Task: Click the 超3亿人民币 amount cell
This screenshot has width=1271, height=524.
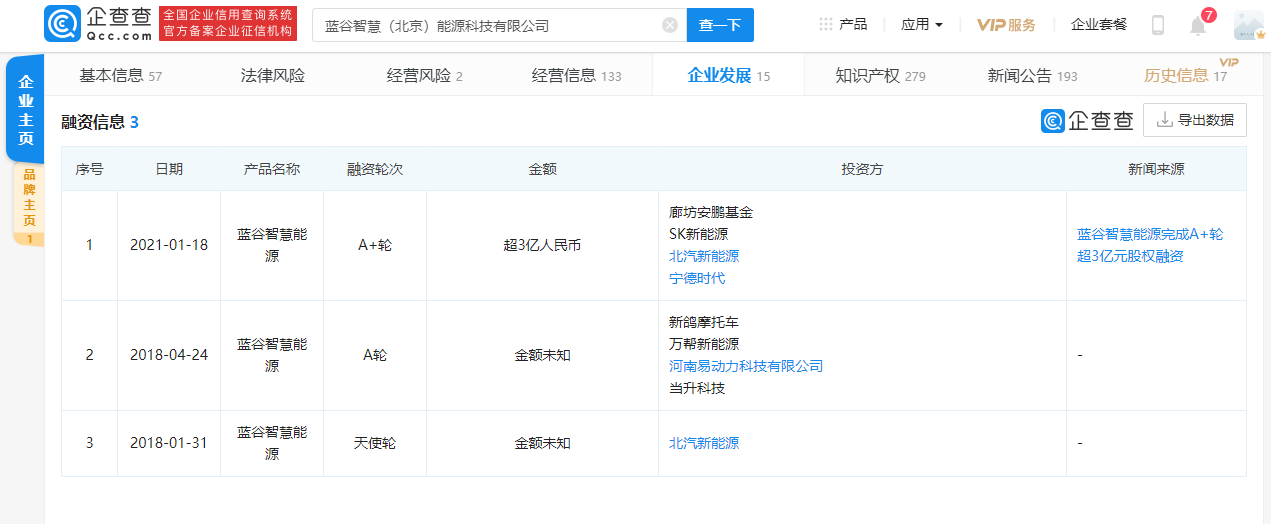Action: [542, 245]
